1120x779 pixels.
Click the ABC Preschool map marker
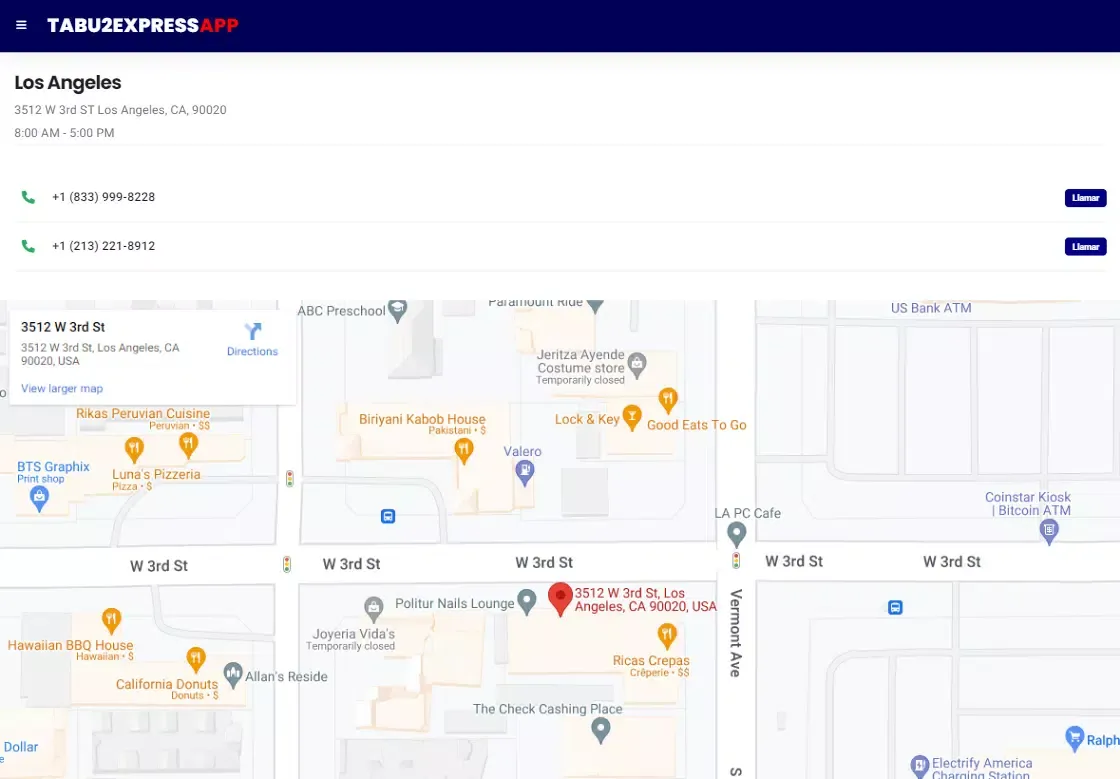pyautogui.click(x=398, y=311)
